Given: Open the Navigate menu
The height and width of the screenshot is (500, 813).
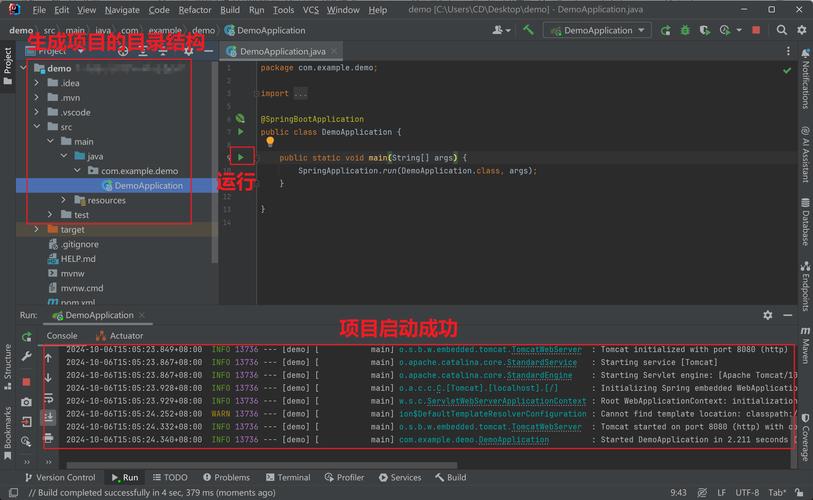Looking at the screenshot, I should click(x=122, y=10).
